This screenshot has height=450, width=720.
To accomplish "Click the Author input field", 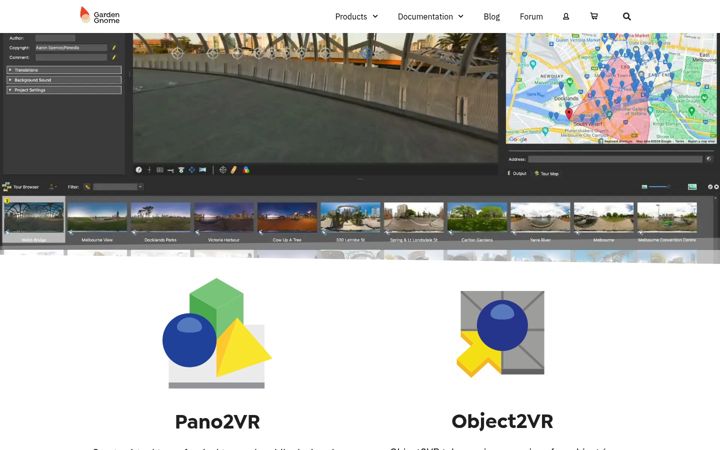I will (x=55, y=38).
